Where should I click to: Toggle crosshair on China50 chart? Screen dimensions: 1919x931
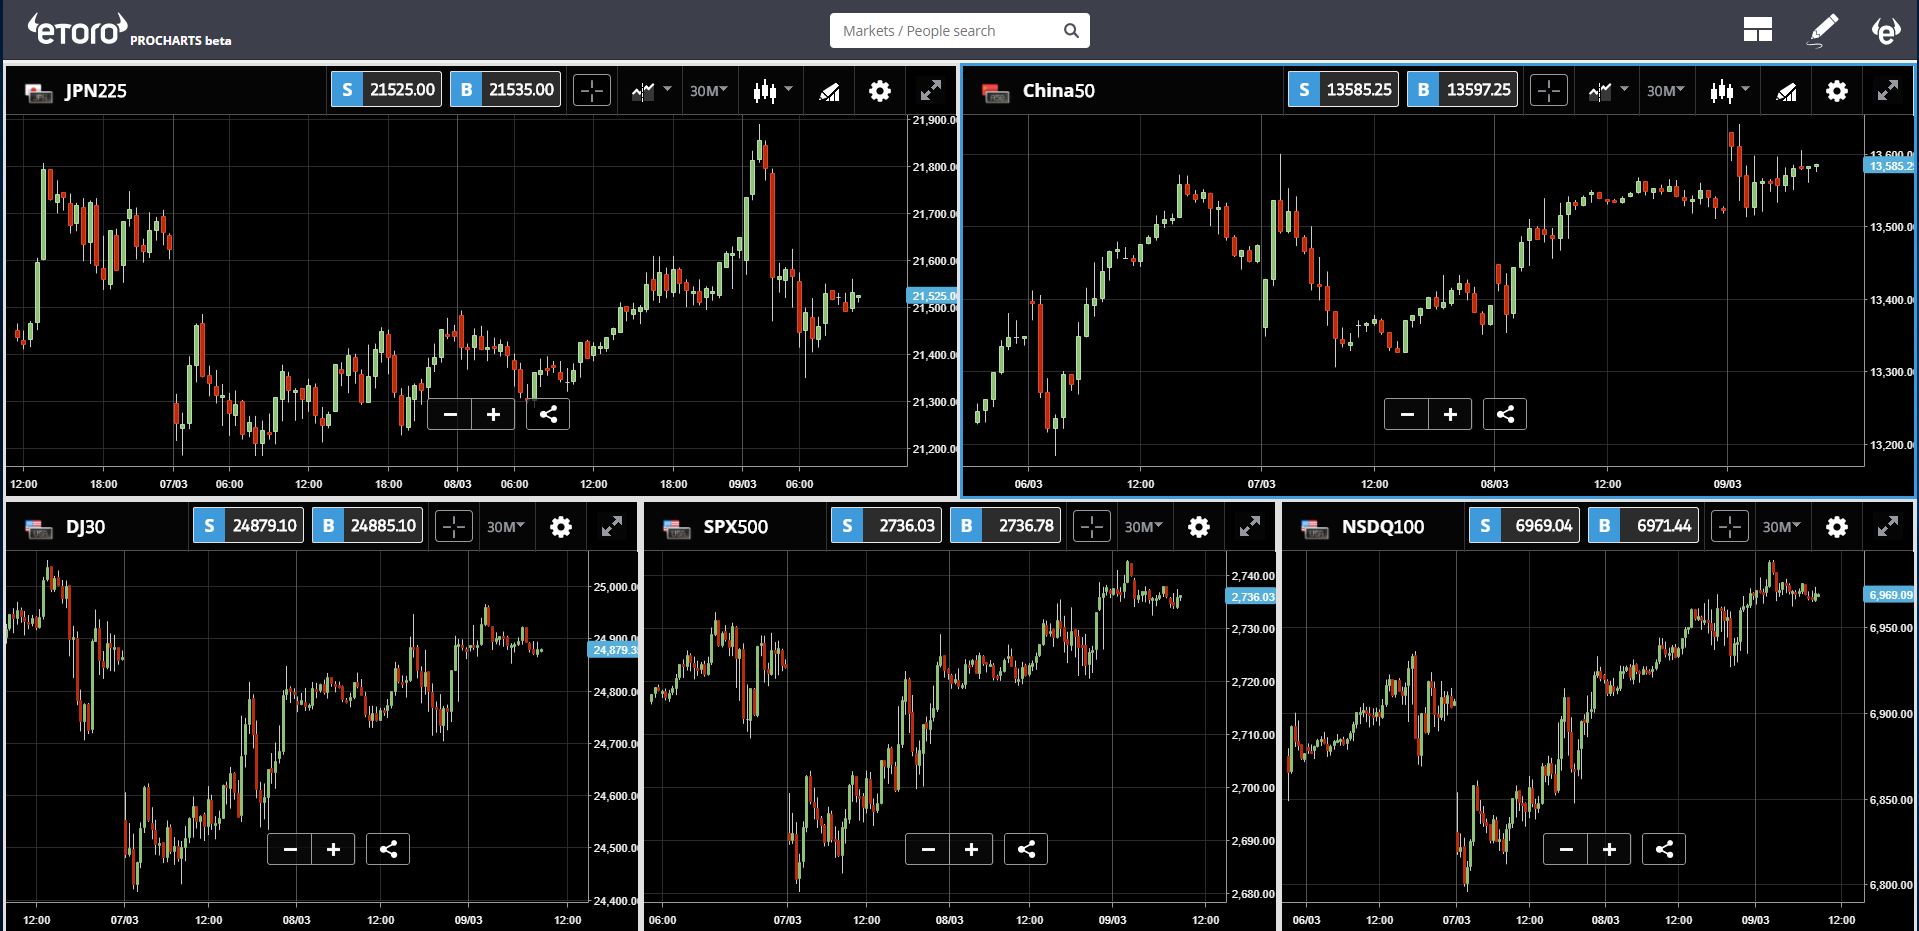click(1549, 91)
